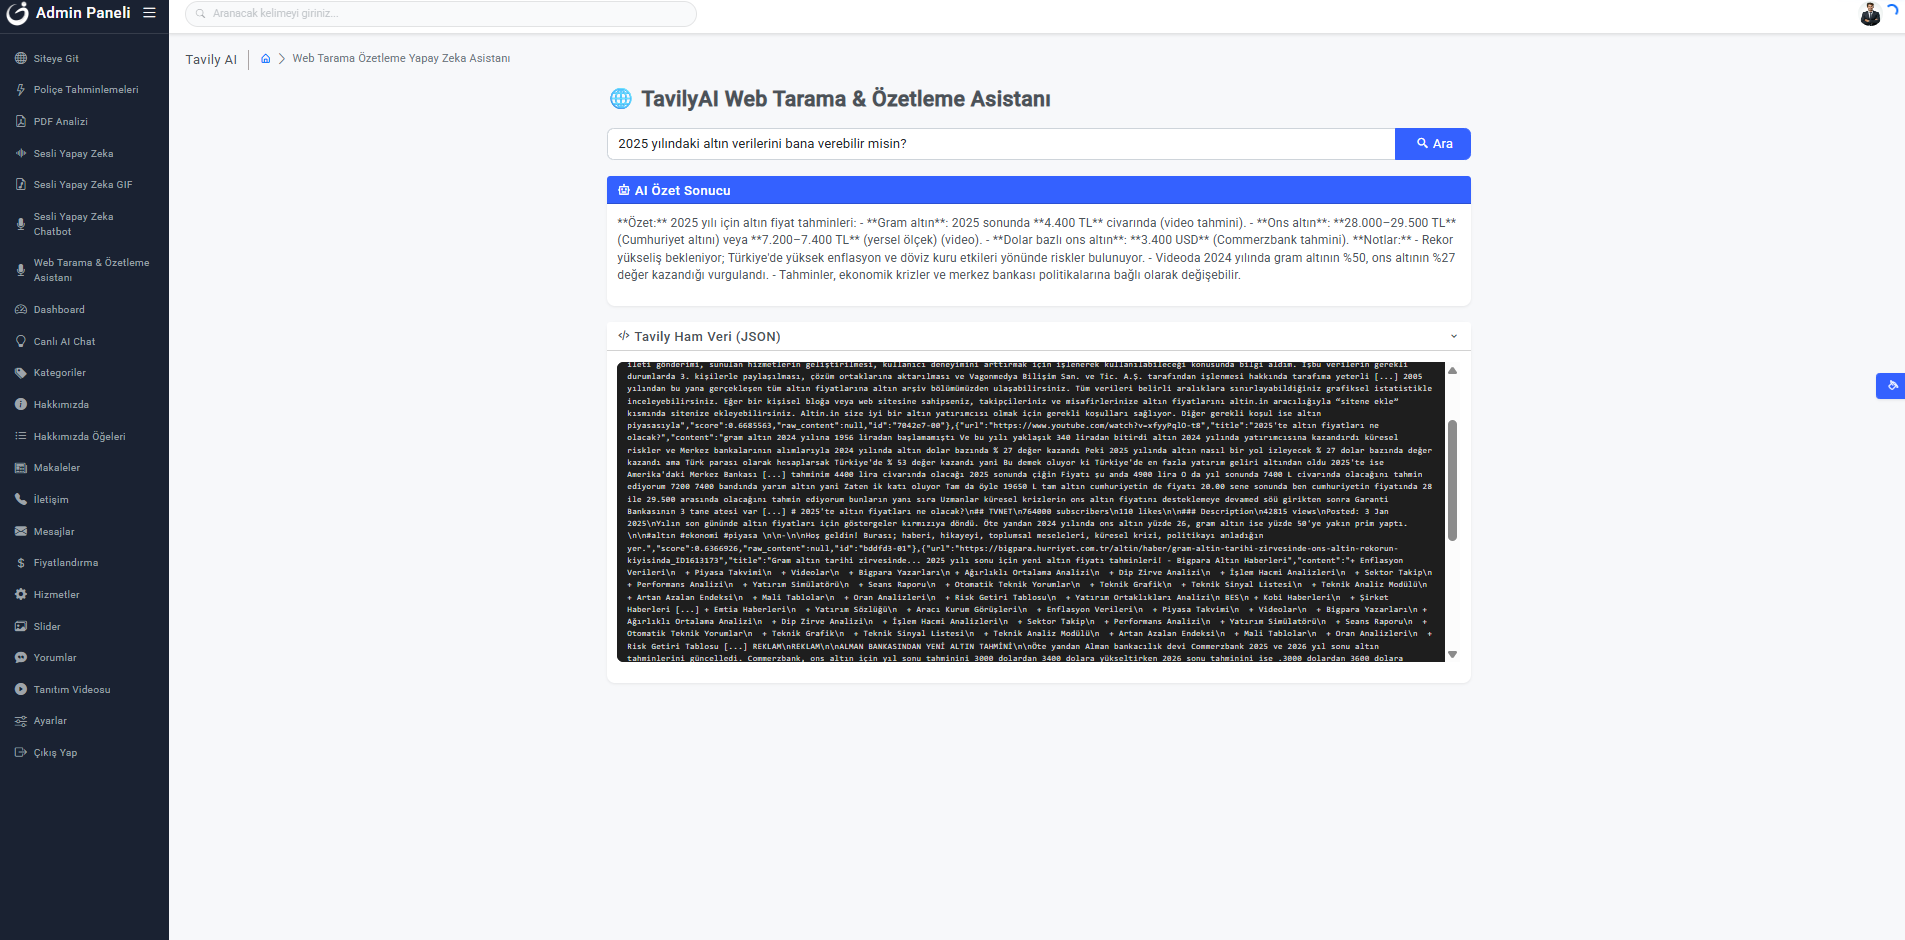Click the Admin Paneli logo icon

tap(17, 13)
